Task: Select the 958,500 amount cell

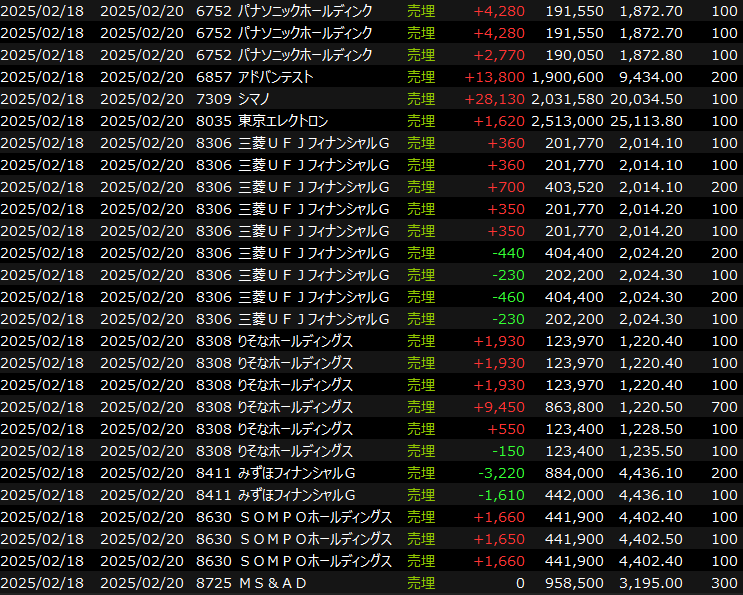Action: point(575,583)
